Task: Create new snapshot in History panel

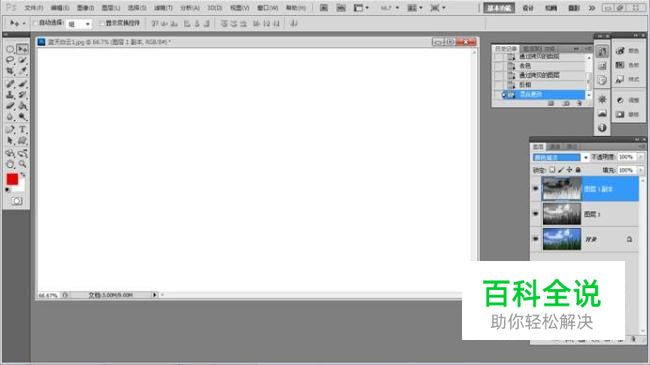Action: point(565,104)
